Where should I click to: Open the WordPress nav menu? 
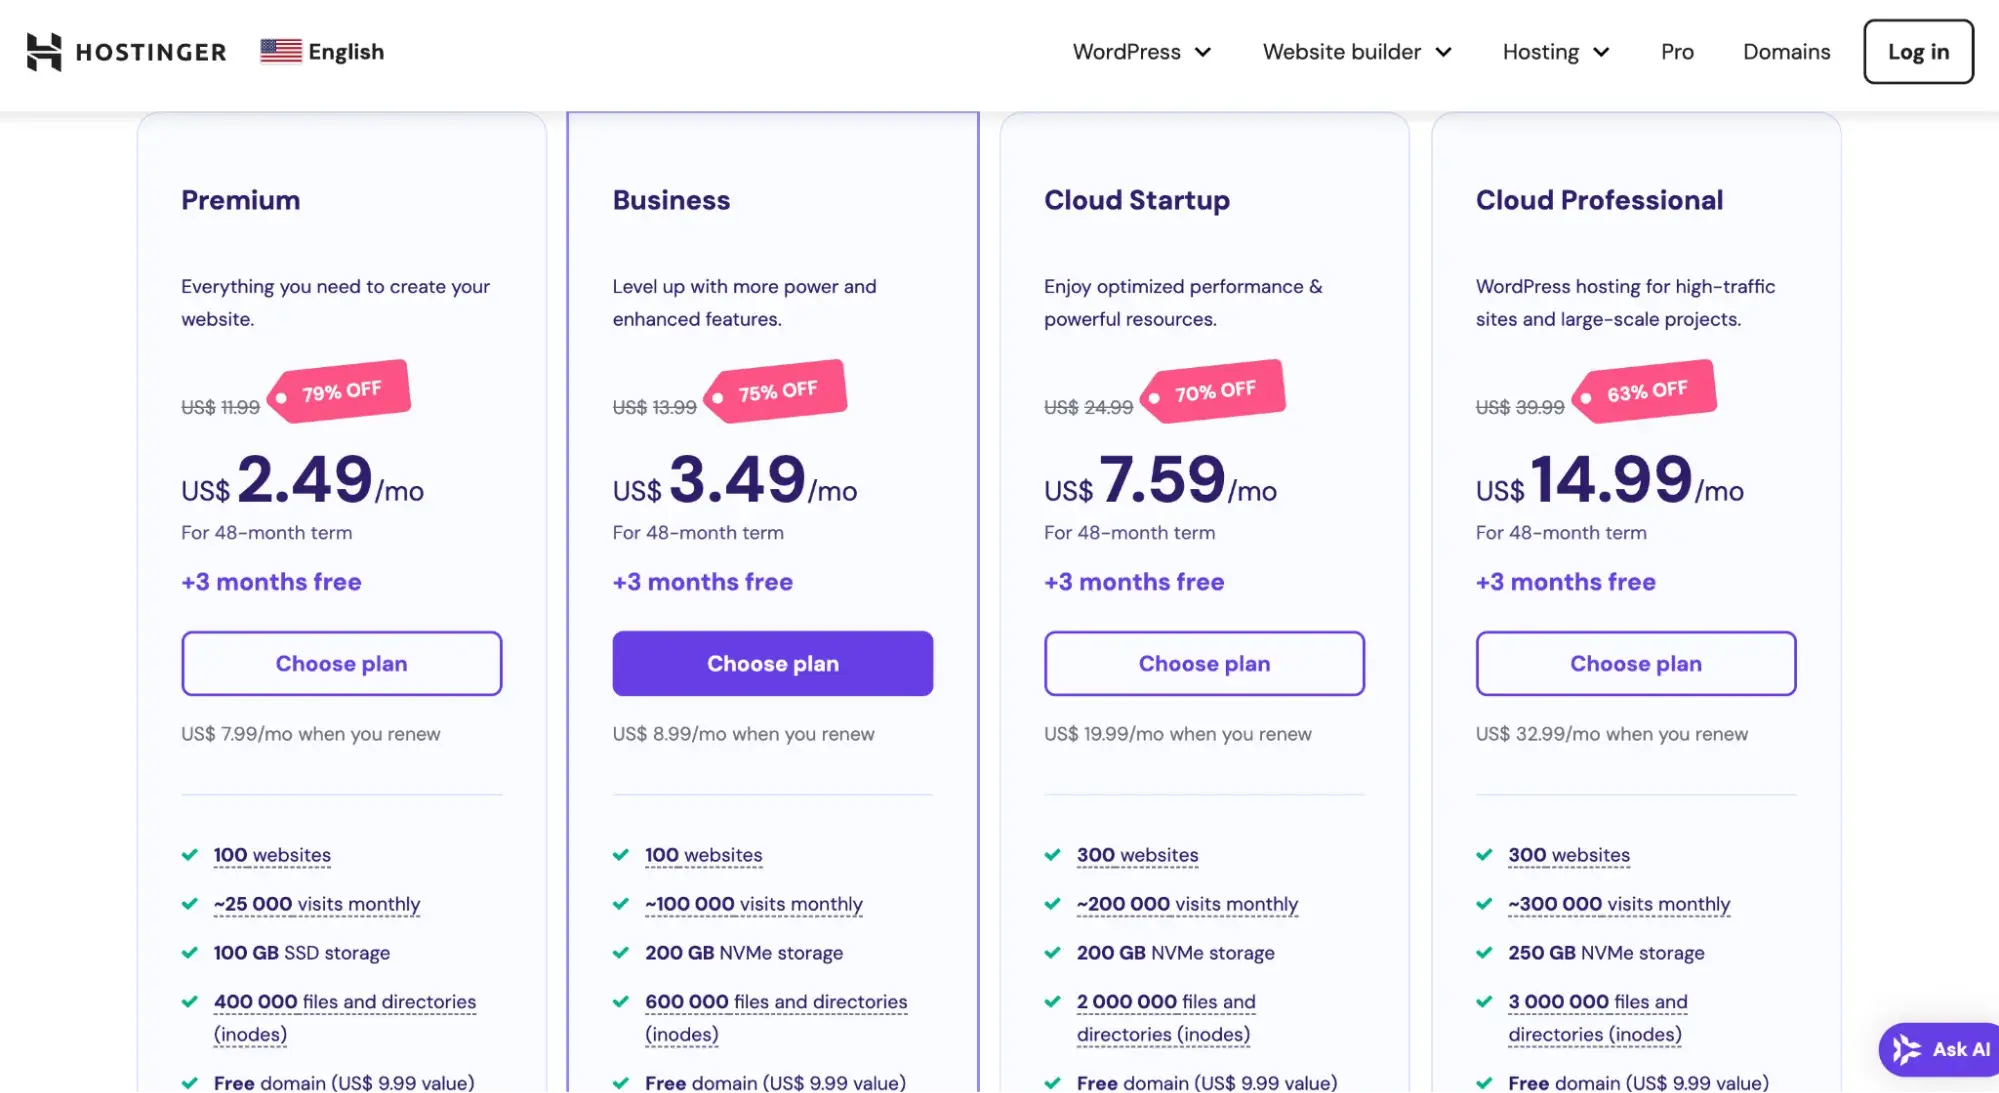tap(1142, 52)
